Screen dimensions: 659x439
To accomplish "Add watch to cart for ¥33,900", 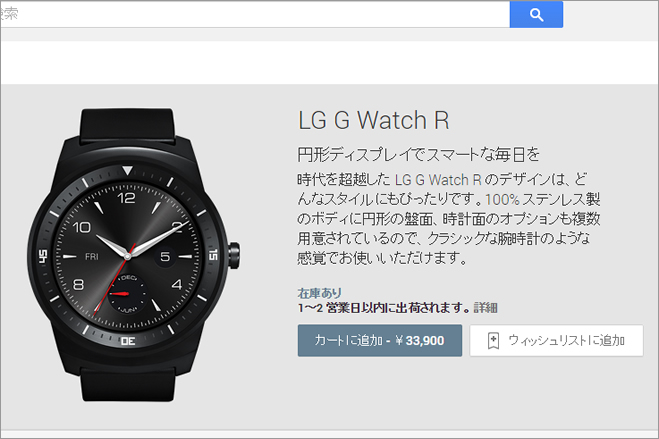I will (x=380, y=340).
